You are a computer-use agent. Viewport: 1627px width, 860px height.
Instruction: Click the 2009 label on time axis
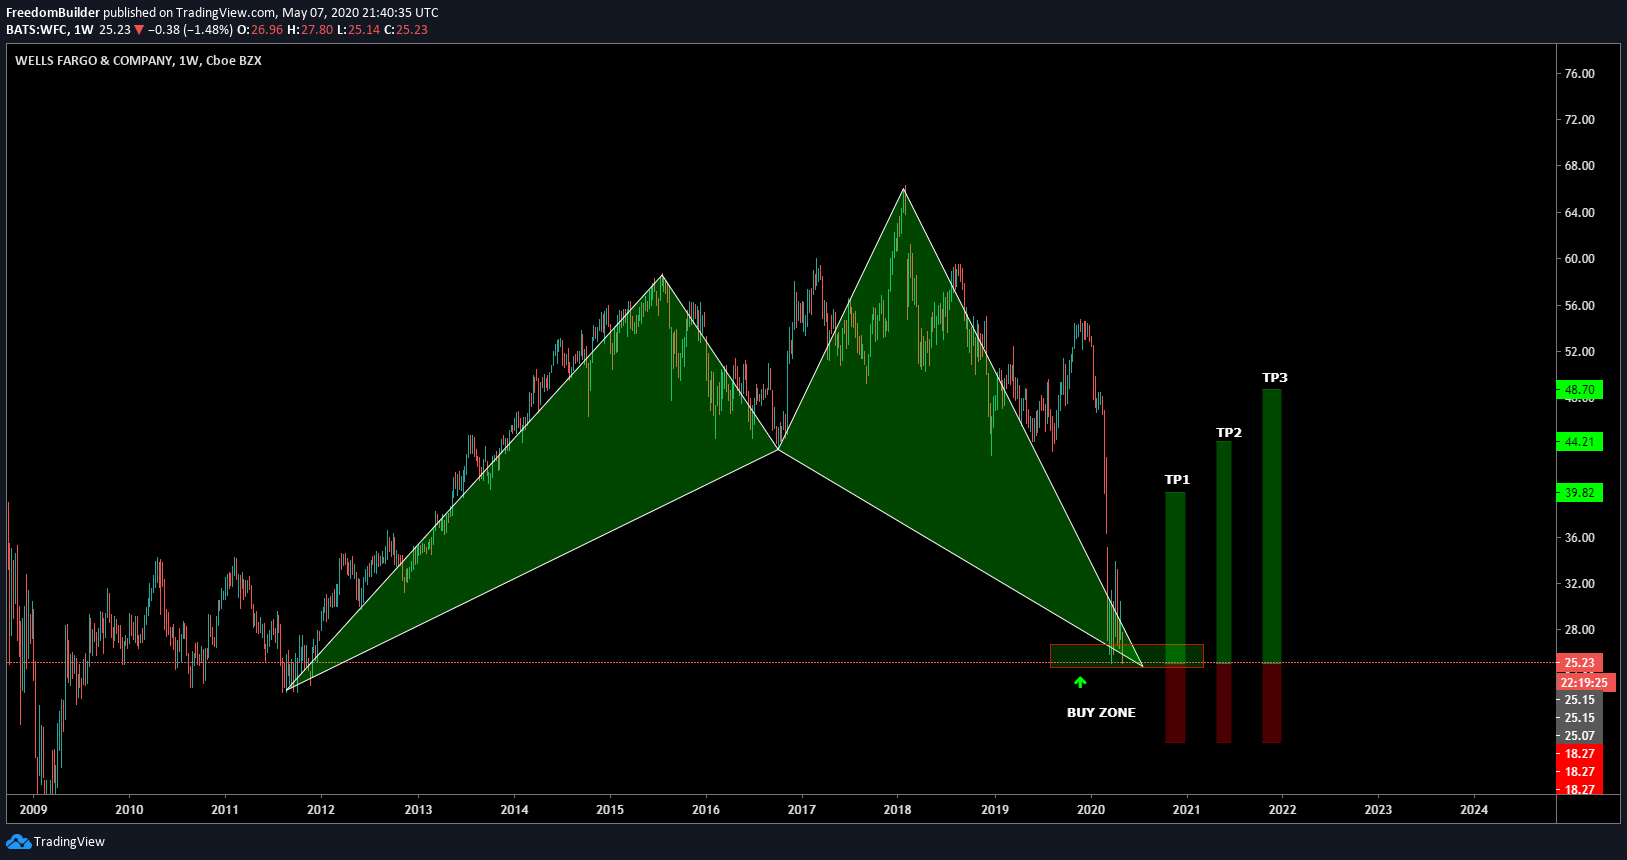click(33, 810)
